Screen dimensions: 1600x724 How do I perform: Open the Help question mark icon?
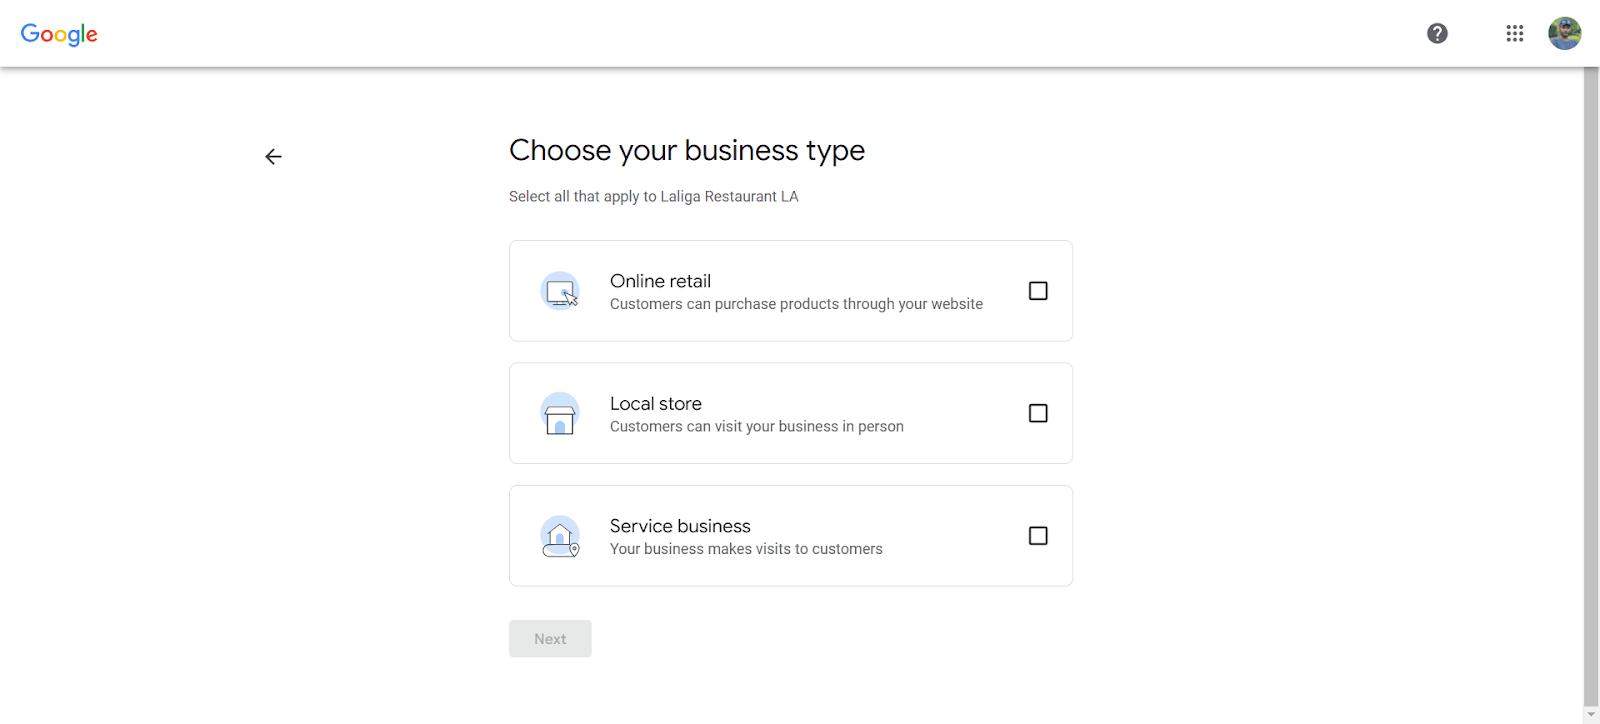coord(1437,34)
